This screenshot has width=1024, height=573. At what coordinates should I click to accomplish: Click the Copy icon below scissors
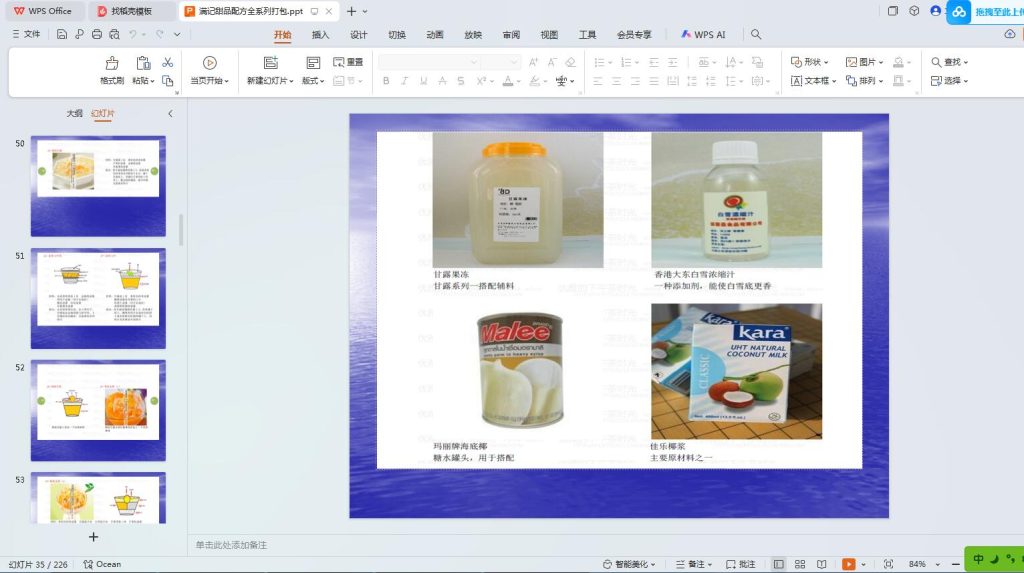point(168,81)
